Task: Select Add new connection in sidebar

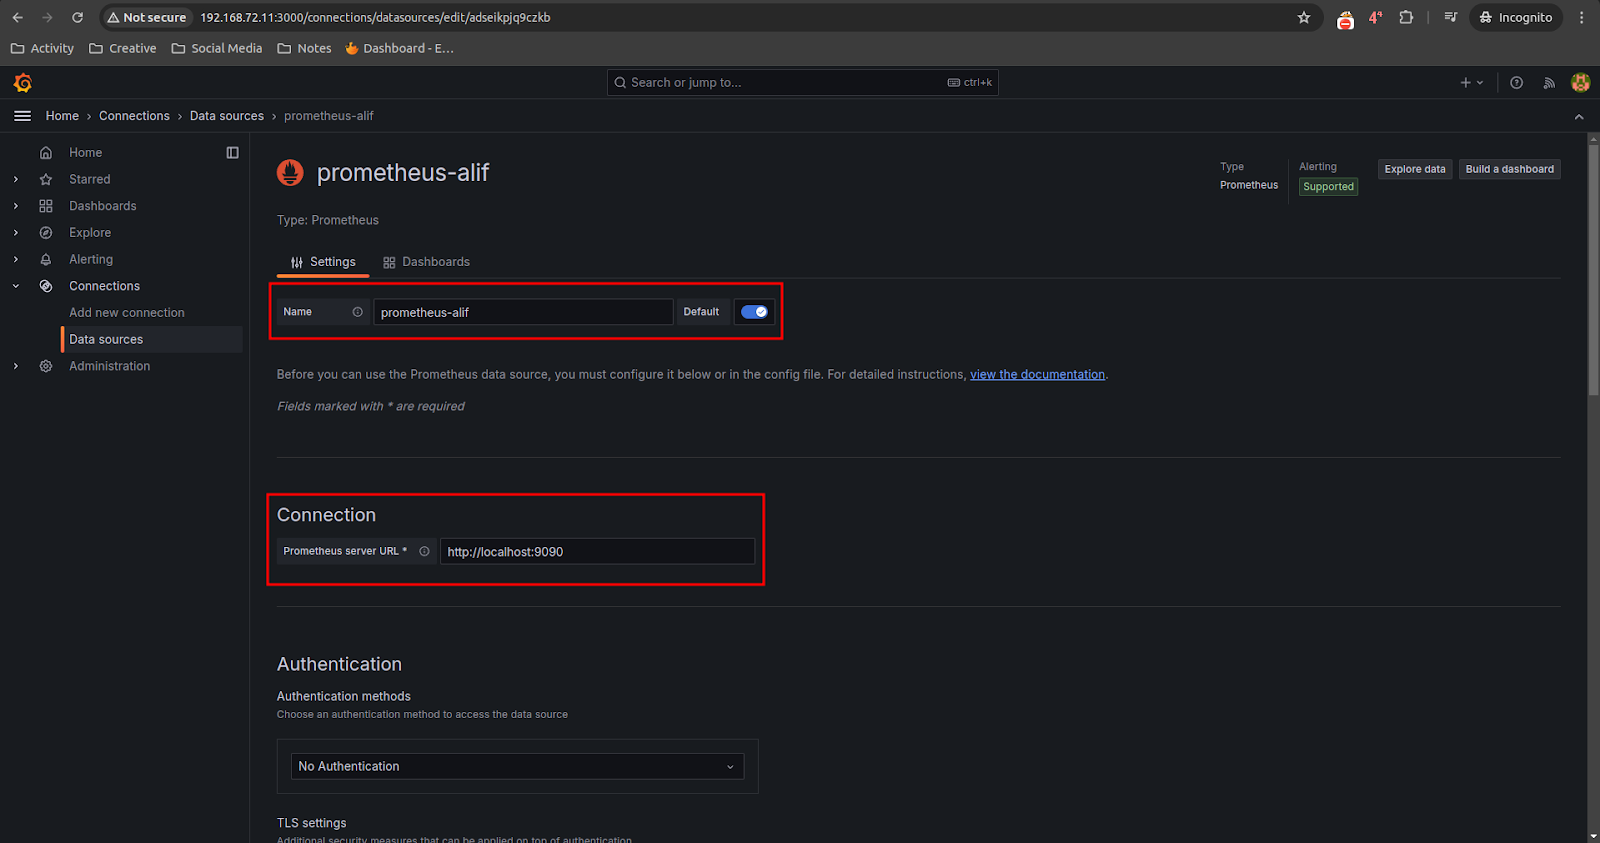Action: [127, 313]
